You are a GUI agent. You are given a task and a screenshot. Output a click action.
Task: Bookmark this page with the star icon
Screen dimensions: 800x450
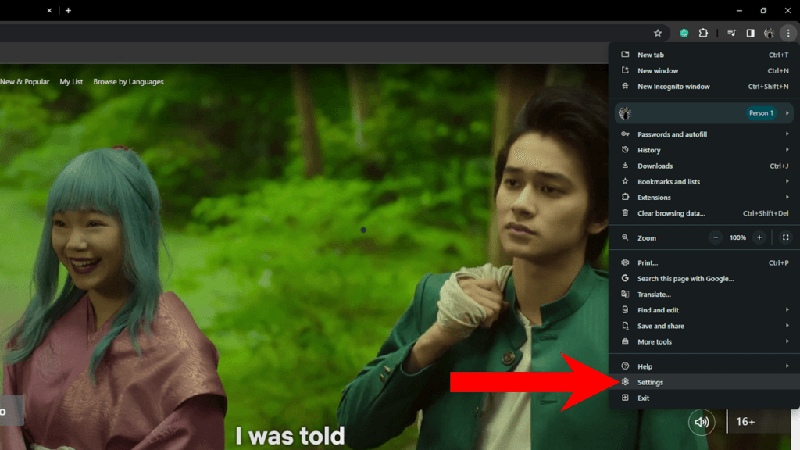[x=657, y=33]
